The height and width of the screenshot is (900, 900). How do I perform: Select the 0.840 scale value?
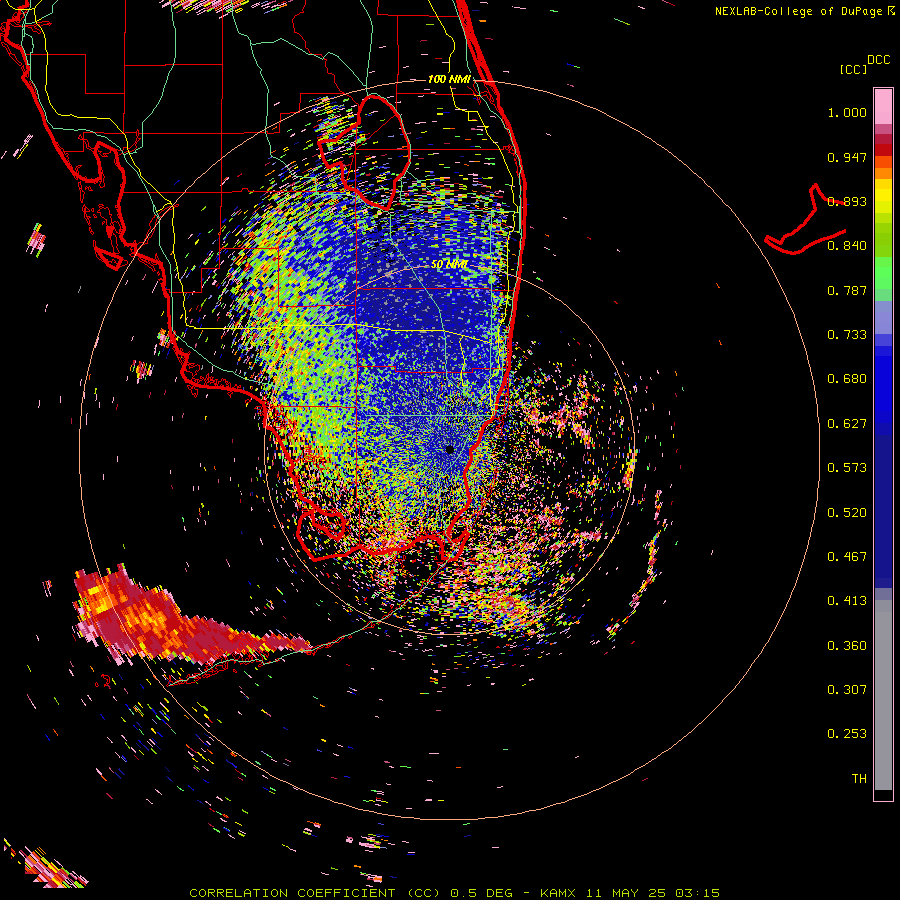point(847,246)
